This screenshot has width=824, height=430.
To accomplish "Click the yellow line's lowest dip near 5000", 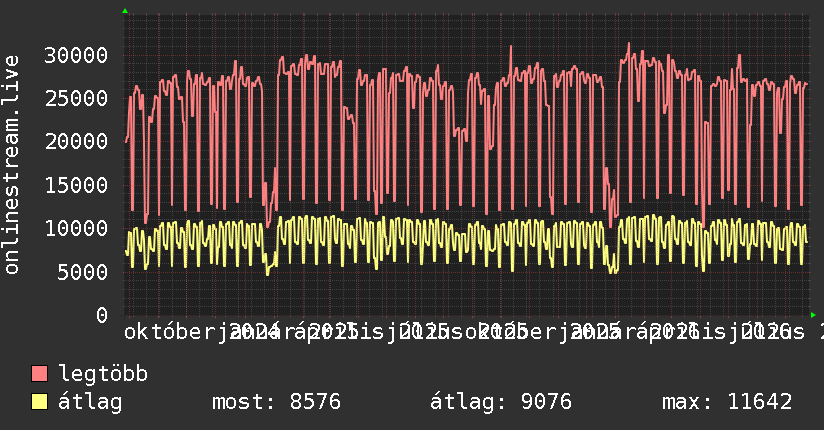I will (x=267, y=274).
